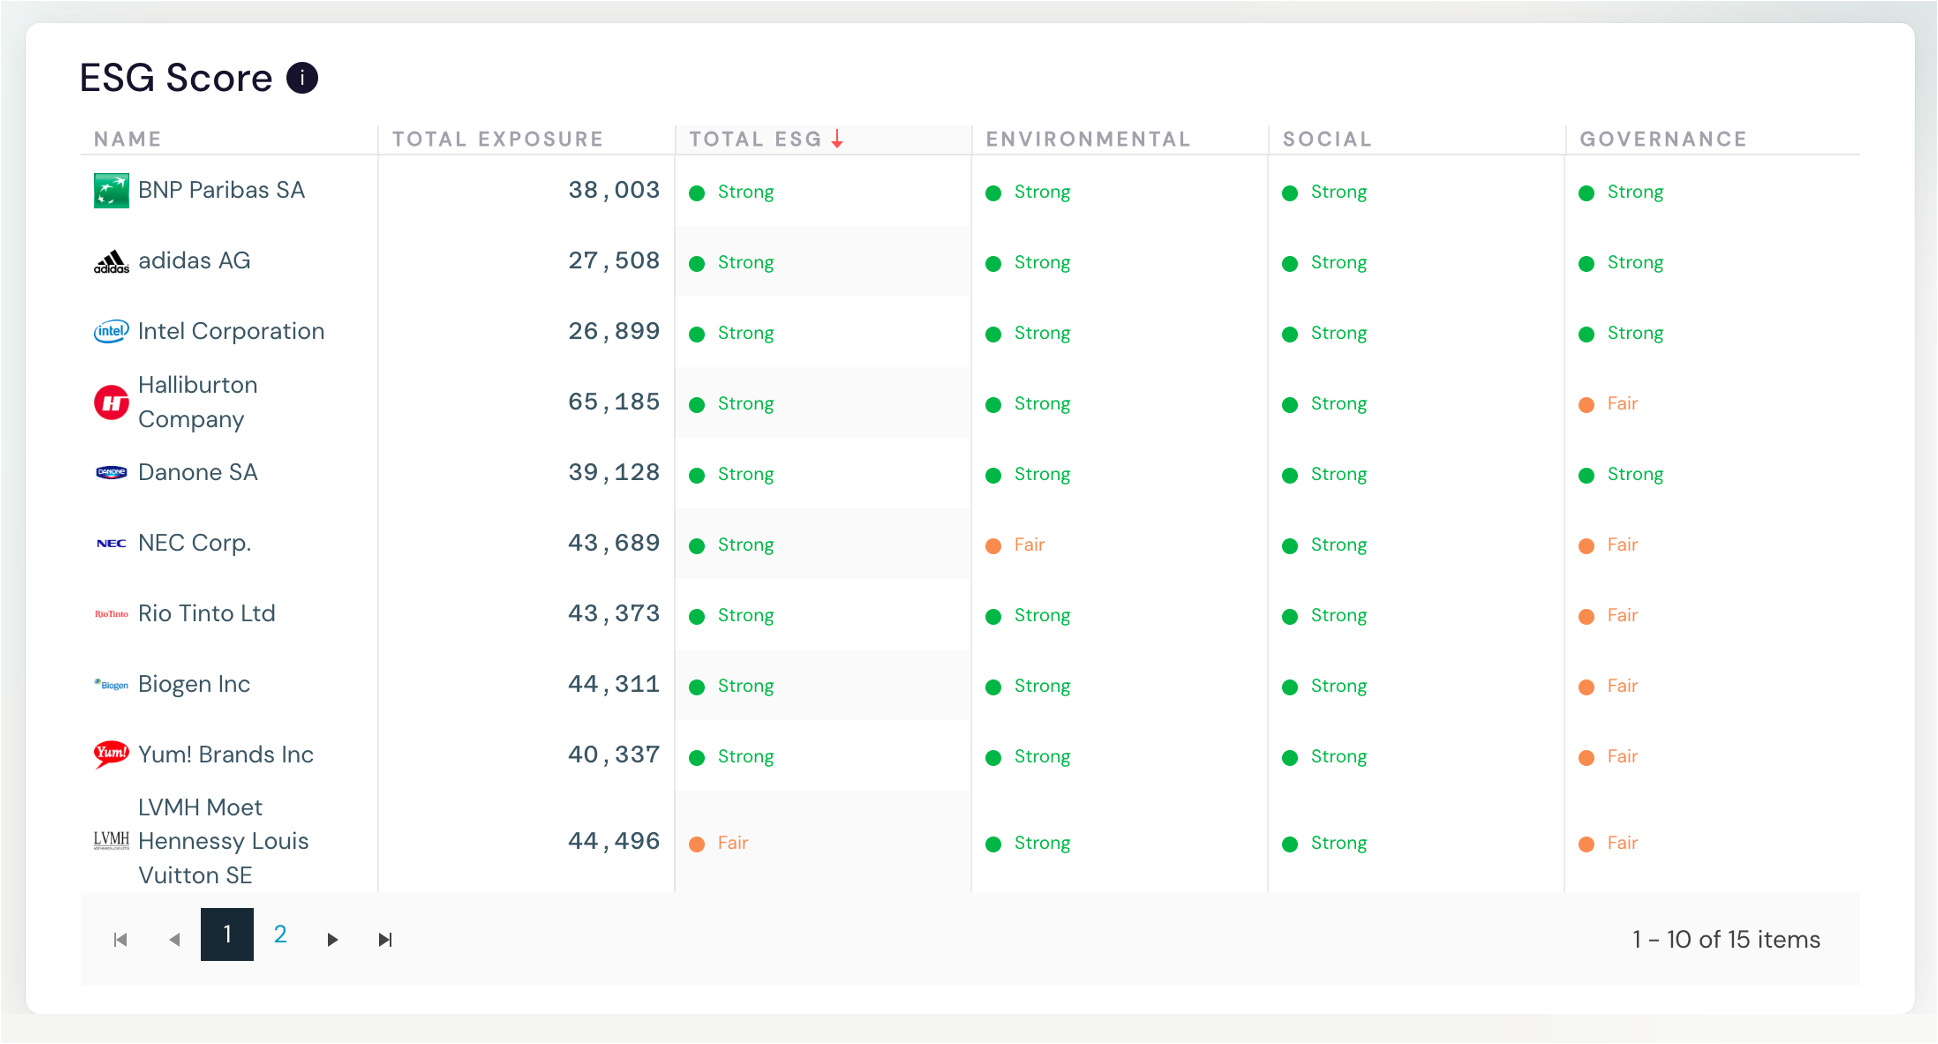Click the exposure value 44,311
The width and height of the screenshot is (1938, 1044).
(x=614, y=684)
